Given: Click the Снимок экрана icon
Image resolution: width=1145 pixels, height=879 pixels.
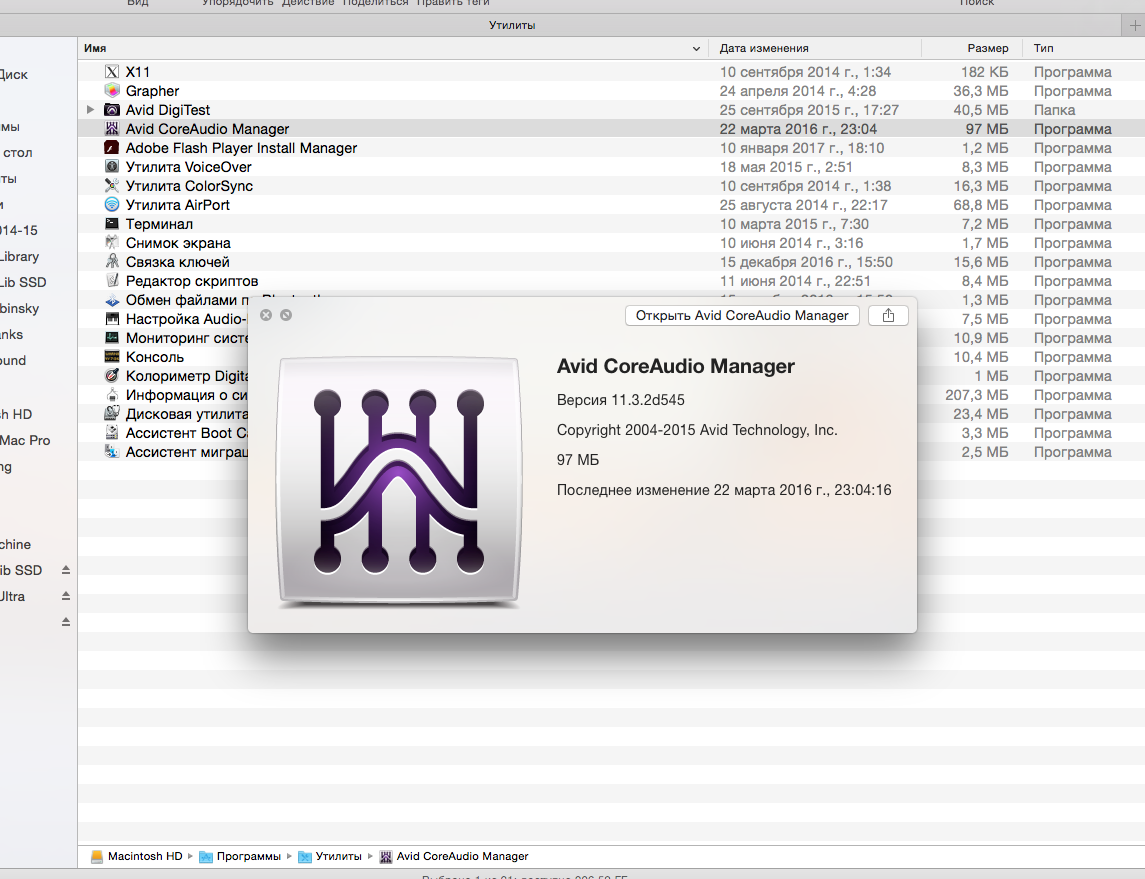Looking at the screenshot, I should [112, 242].
